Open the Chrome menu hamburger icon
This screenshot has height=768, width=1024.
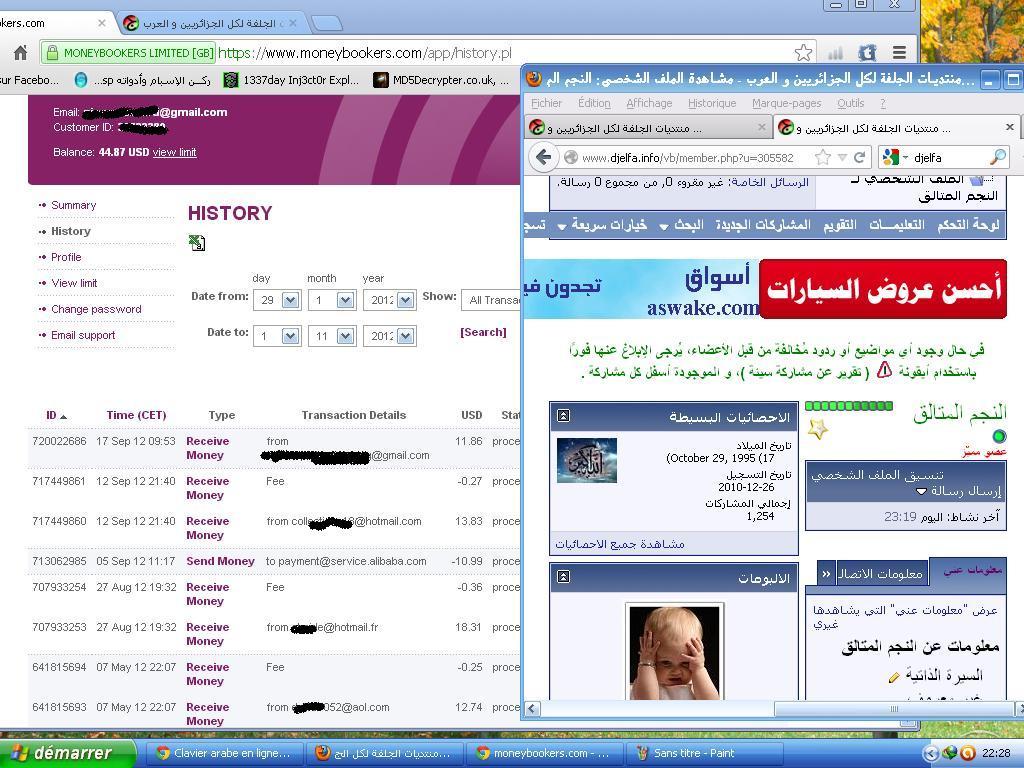click(x=899, y=52)
